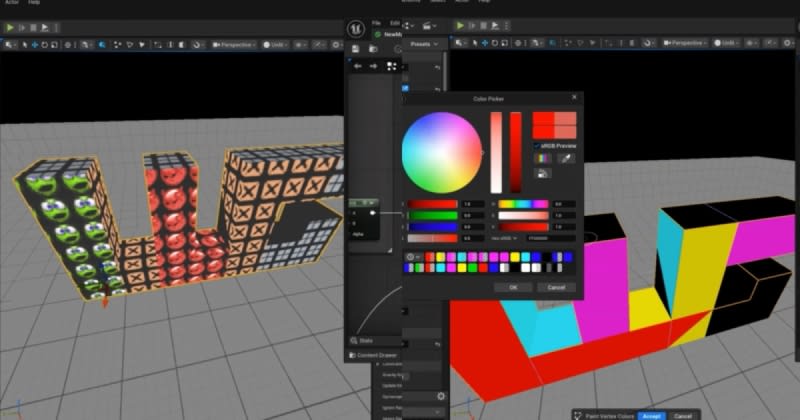The image size is (800, 420).
Task: Open the Help menu at top left
Action: click(x=34, y=3)
